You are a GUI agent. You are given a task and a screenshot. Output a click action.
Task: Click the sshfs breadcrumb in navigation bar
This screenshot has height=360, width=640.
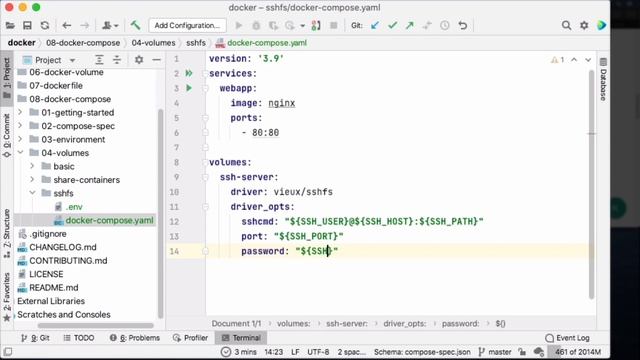click(x=196, y=43)
